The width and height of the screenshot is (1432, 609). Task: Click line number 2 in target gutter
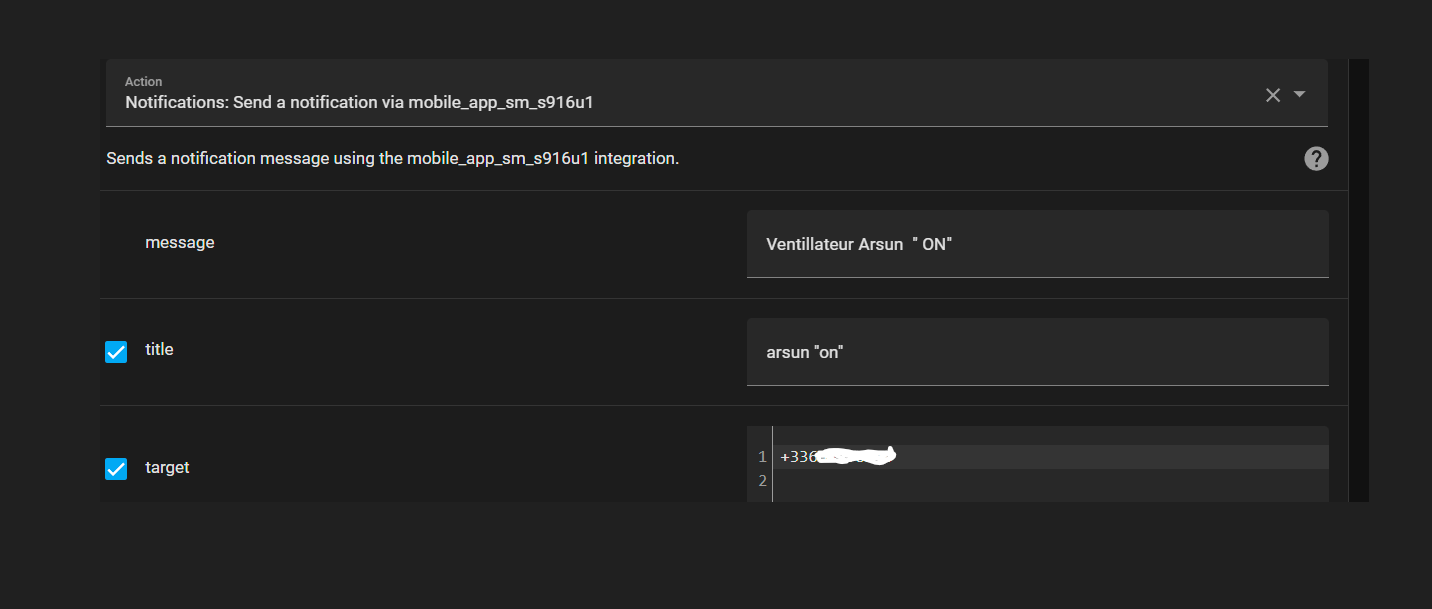(762, 481)
